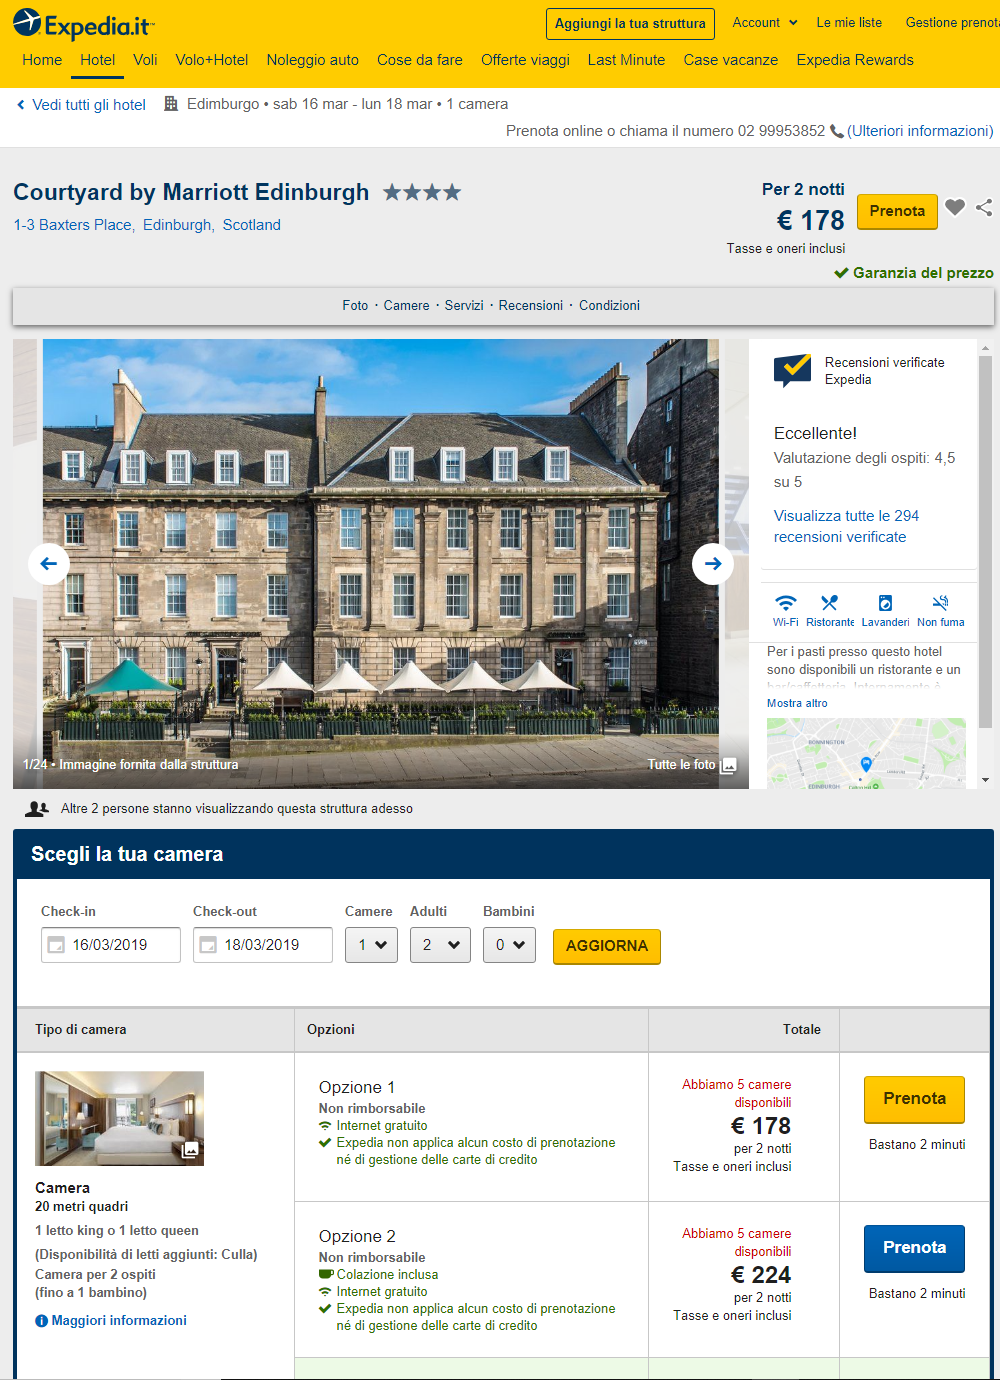Jump to the Recensioni section

pyautogui.click(x=531, y=306)
